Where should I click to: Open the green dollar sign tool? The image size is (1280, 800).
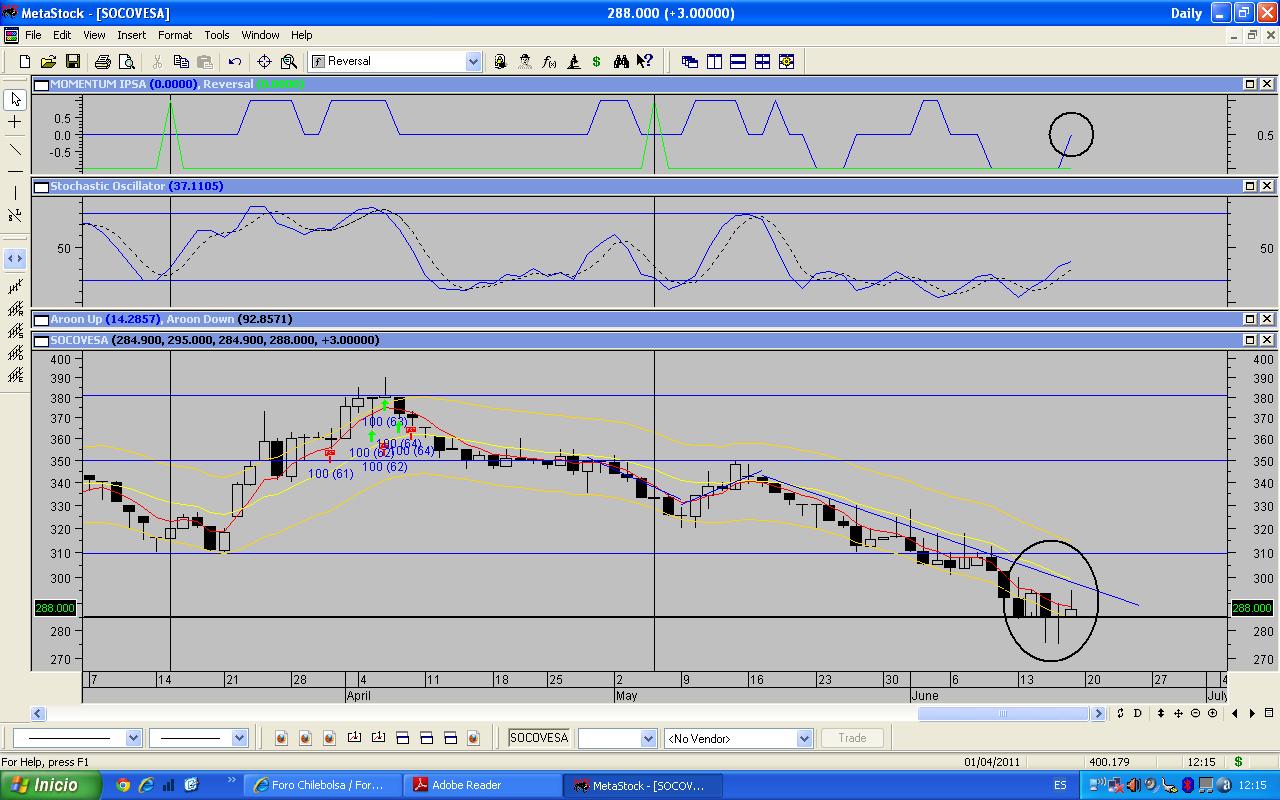click(x=597, y=62)
